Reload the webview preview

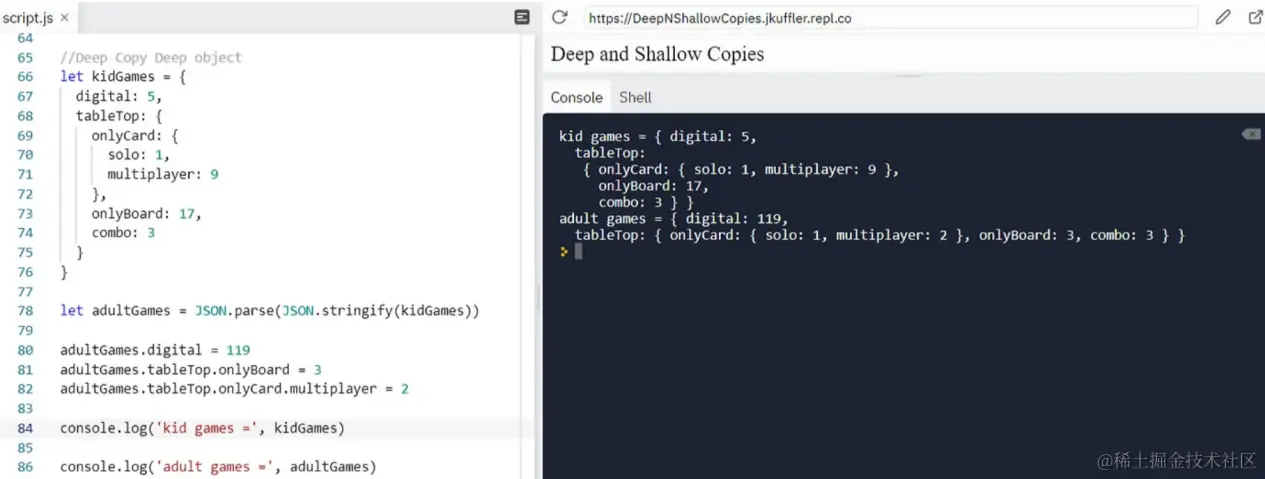[x=560, y=17]
